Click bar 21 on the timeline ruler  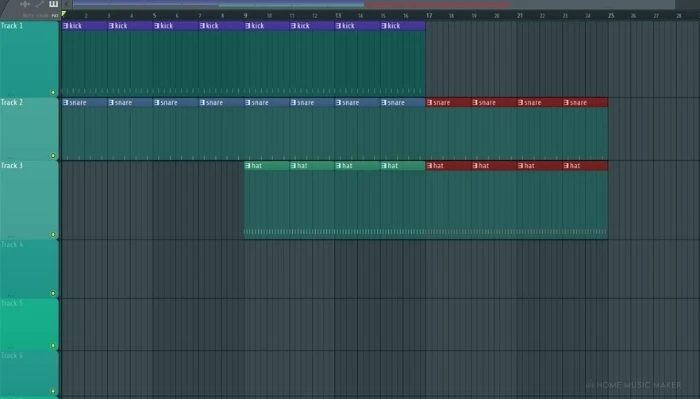coord(520,16)
